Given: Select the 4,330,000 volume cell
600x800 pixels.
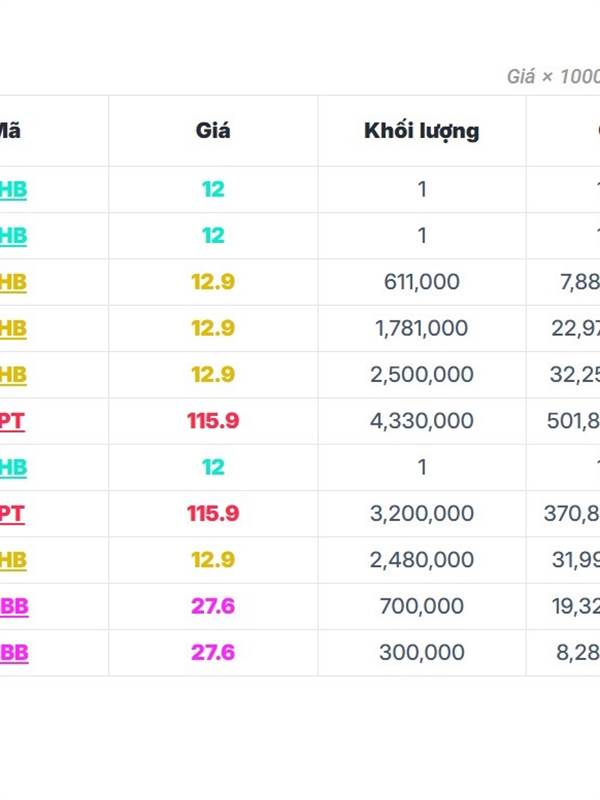Looking at the screenshot, I should [421, 421].
